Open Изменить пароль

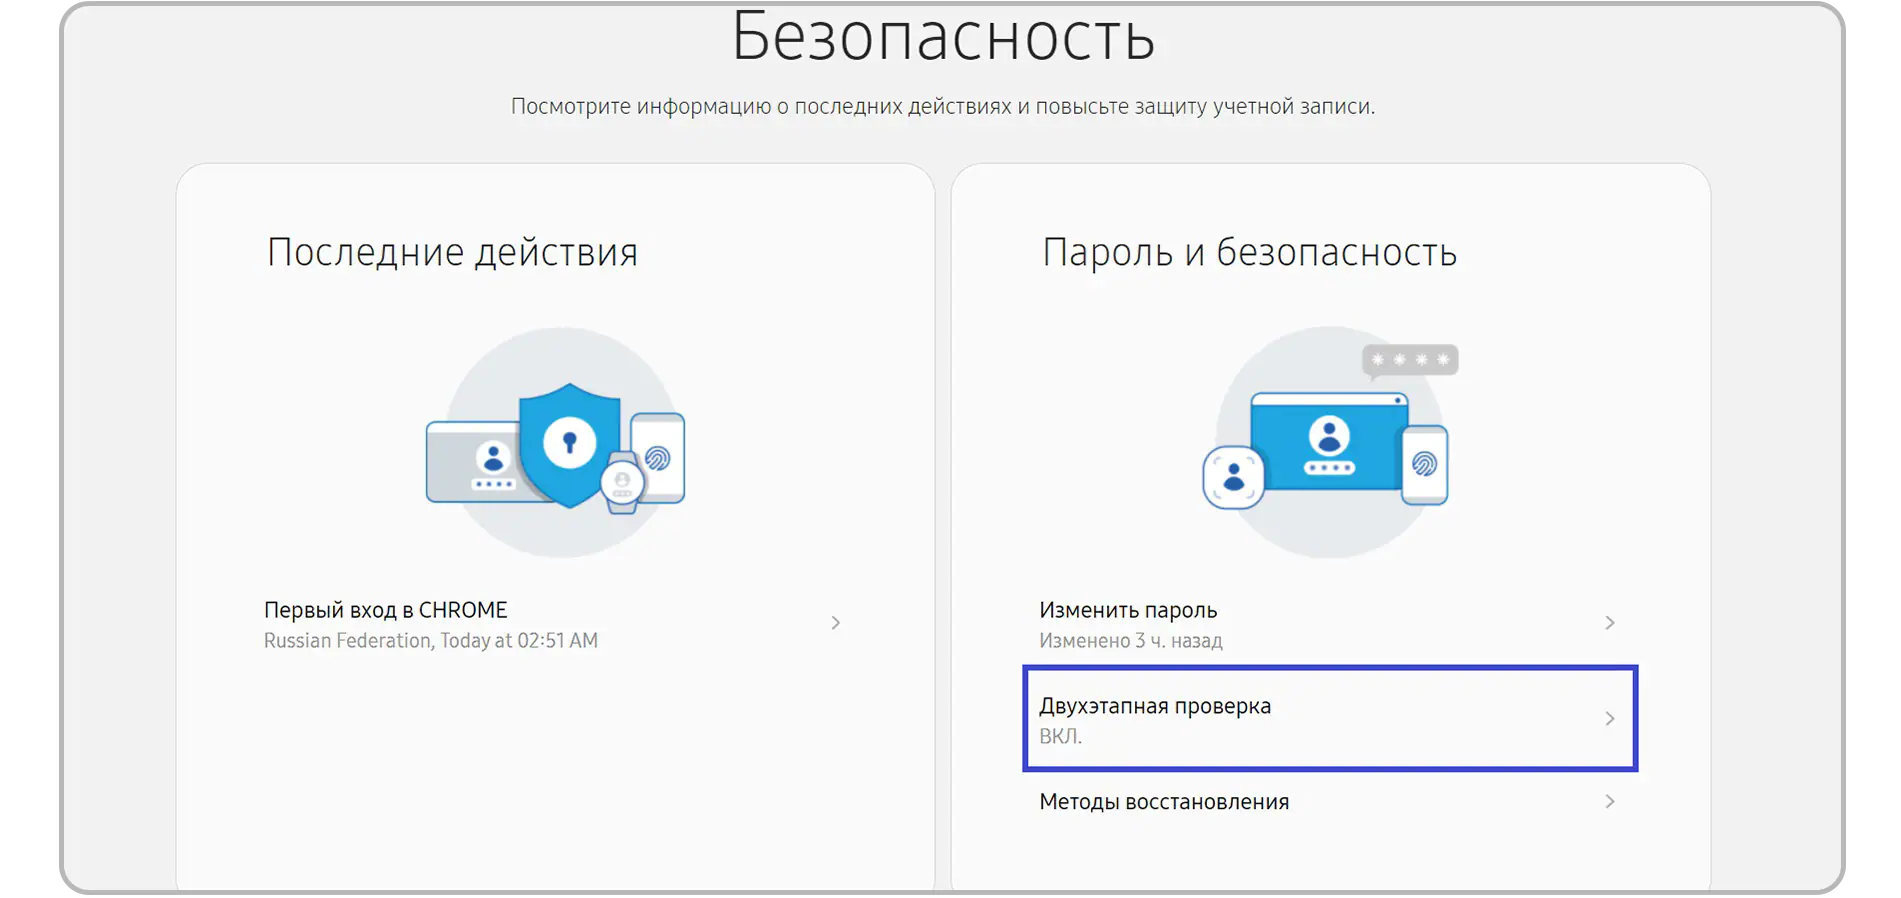pos(1128,610)
